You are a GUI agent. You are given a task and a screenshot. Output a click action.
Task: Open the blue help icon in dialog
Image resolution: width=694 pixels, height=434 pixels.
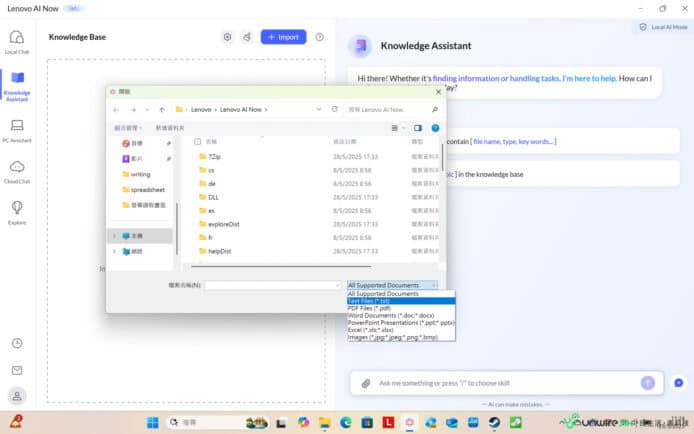[435, 128]
